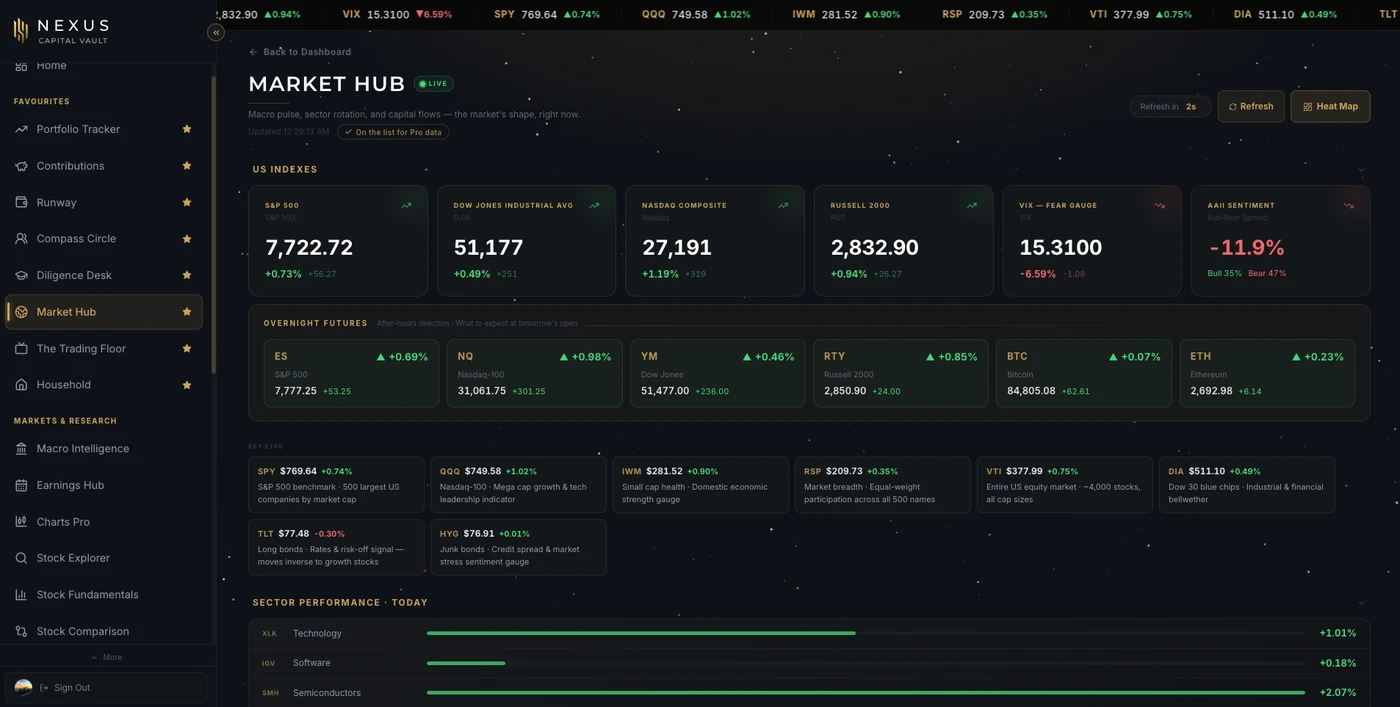Click the Stock Fundamentals bar chart icon
This screenshot has height=707, width=1400.
21,595
